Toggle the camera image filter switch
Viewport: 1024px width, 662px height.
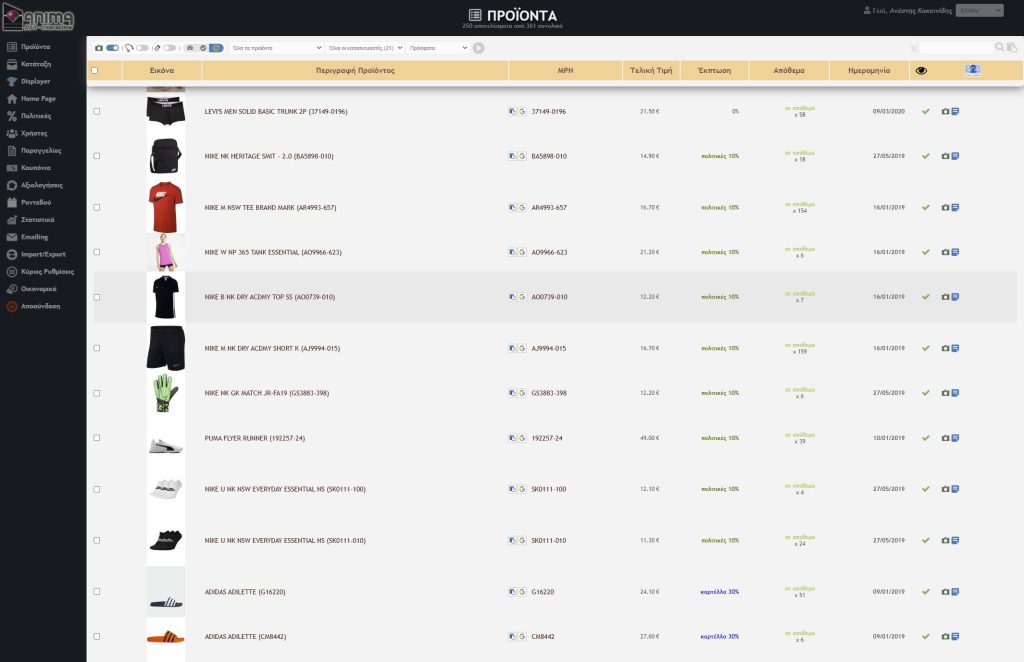(x=111, y=48)
